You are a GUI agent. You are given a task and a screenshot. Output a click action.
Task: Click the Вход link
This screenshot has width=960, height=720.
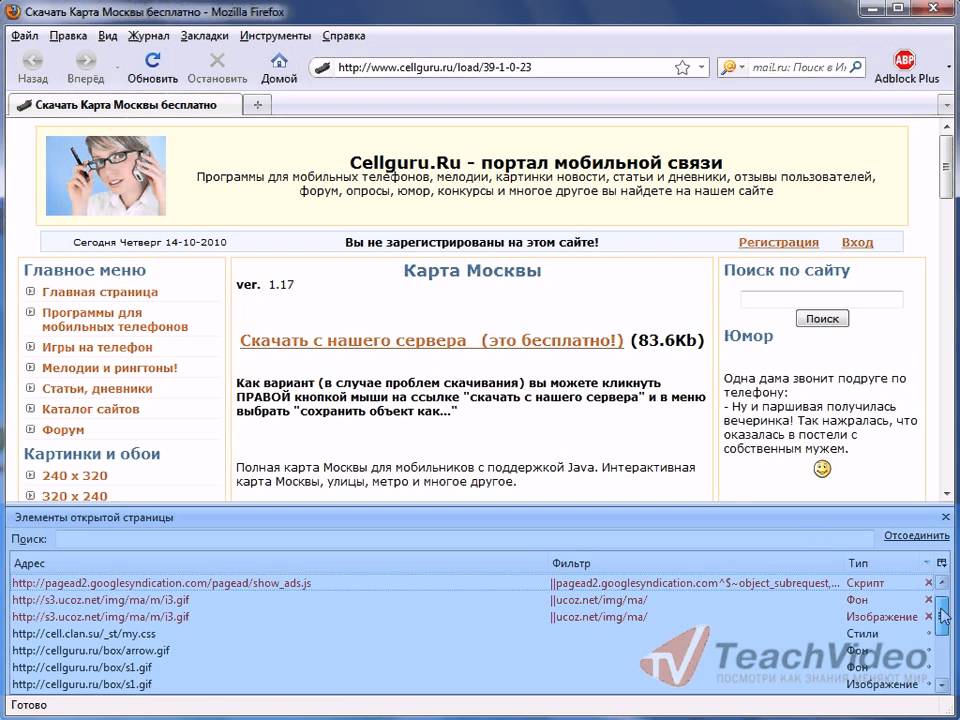tap(857, 242)
